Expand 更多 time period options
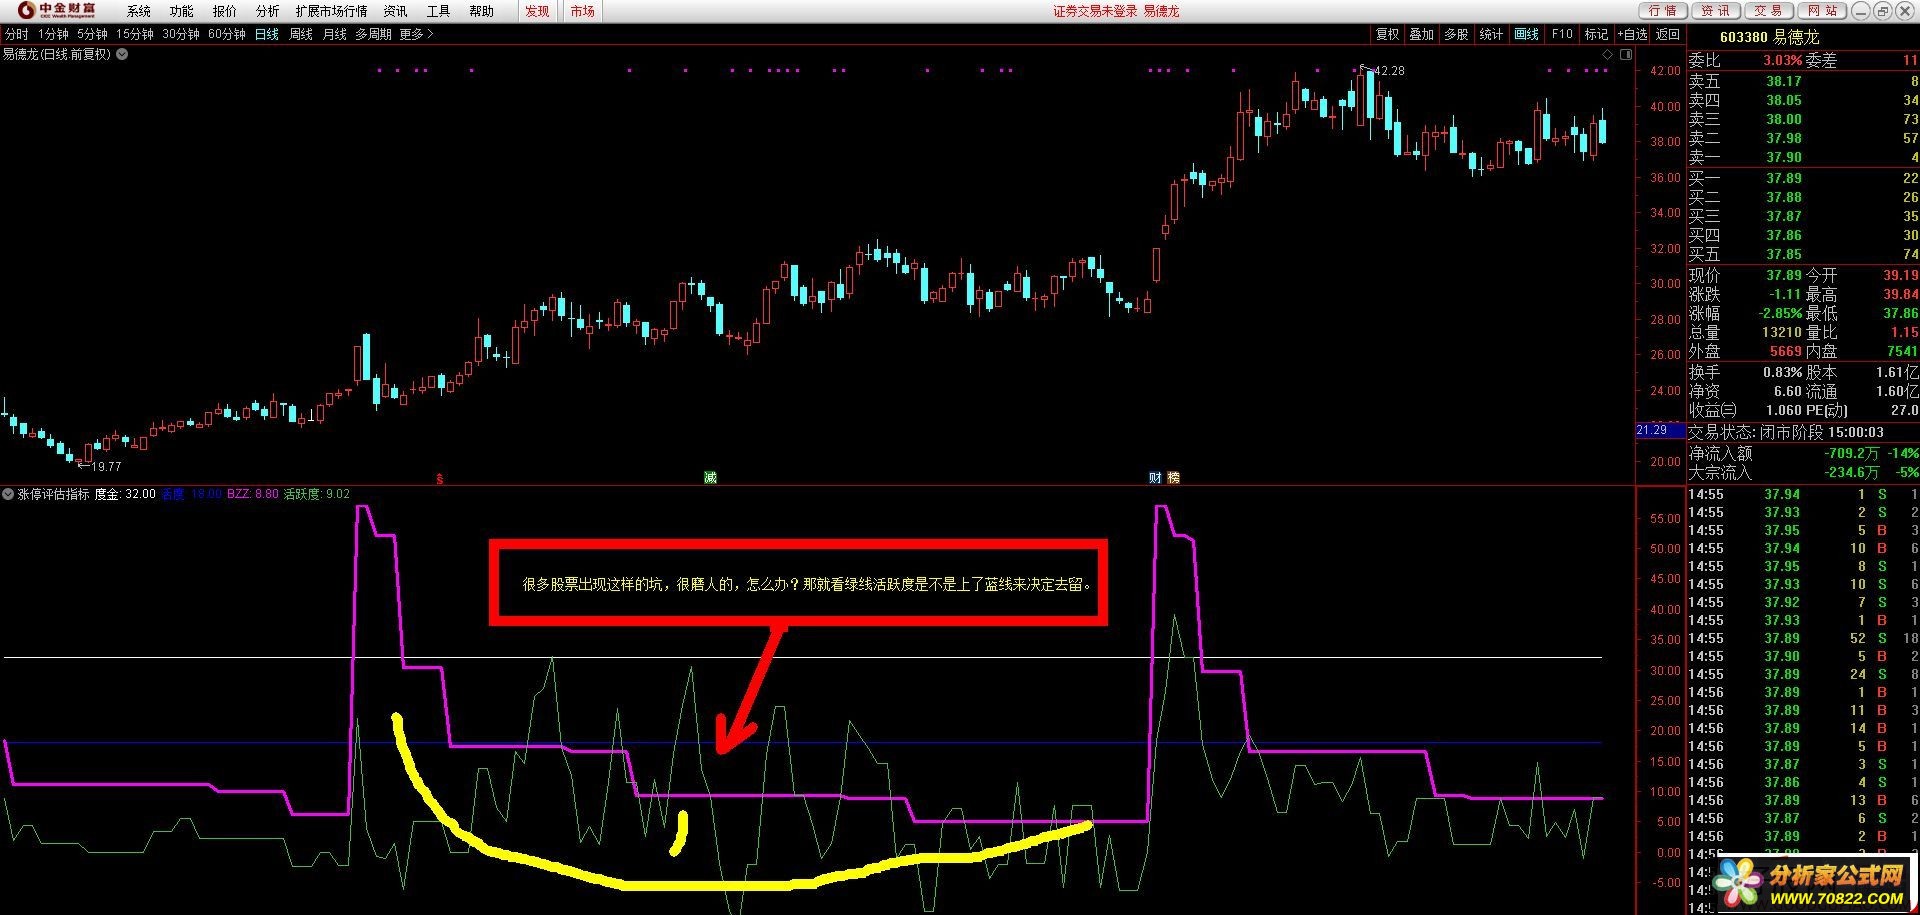Image resolution: width=1920 pixels, height=915 pixels. (x=416, y=34)
